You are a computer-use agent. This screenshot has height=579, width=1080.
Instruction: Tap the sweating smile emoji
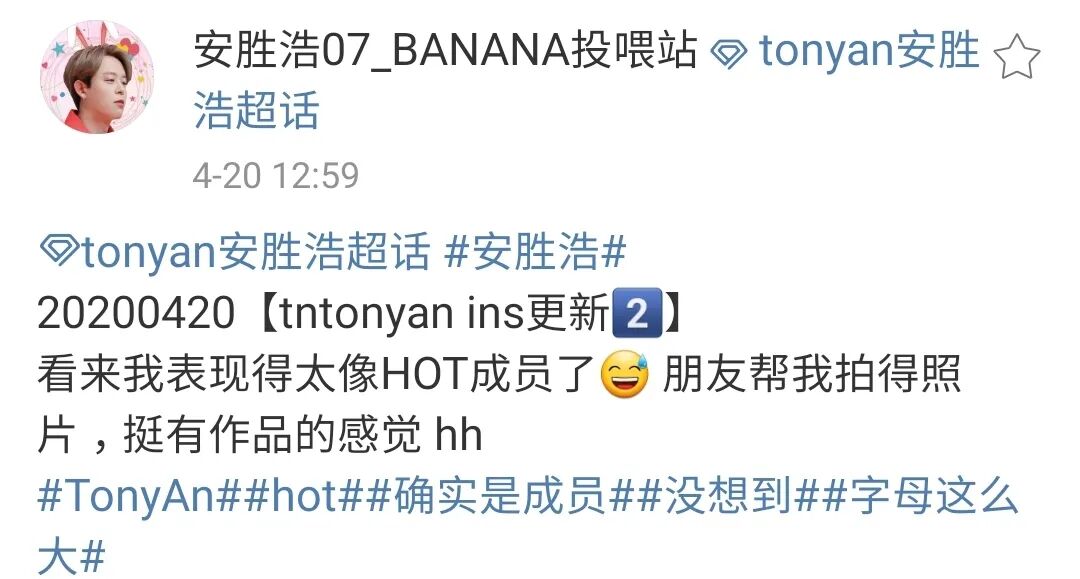[625, 375]
